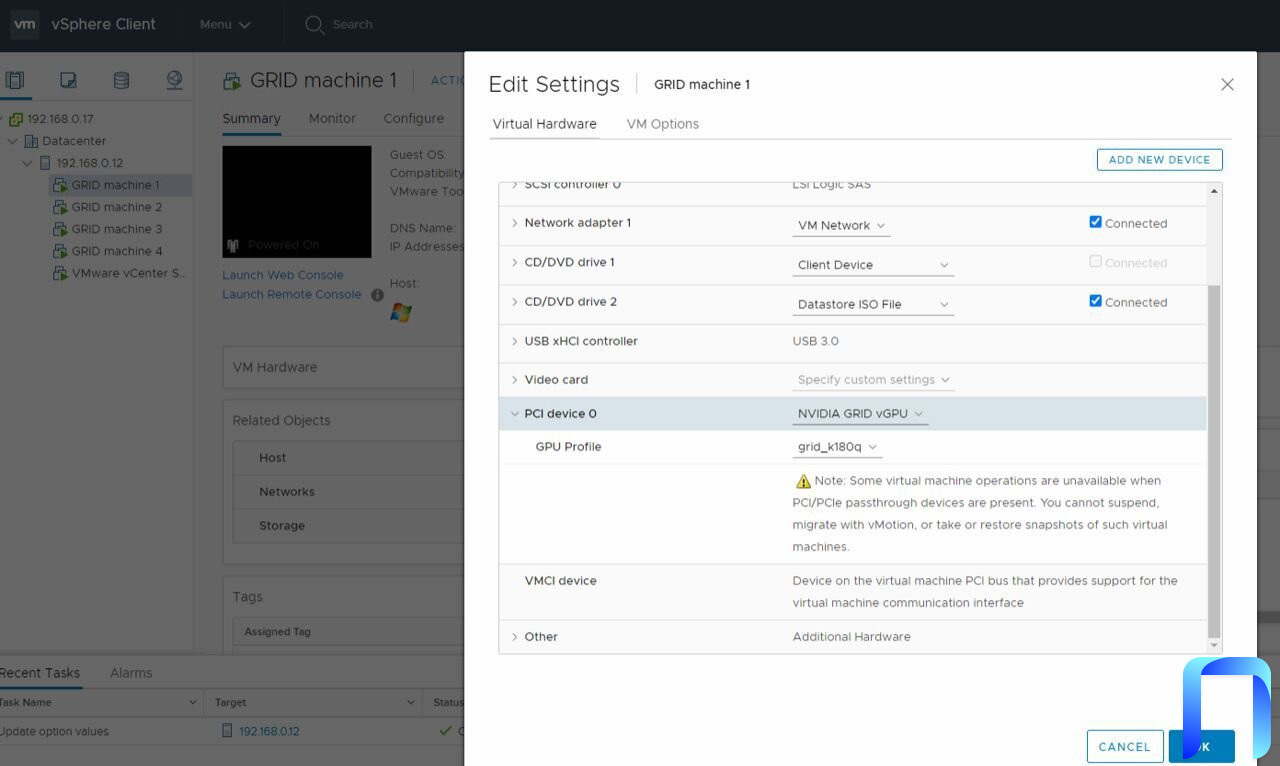This screenshot has height=766, width=1280.
Task: Select Datacenter in inventory tree
Action: click(x=74, y=141)
